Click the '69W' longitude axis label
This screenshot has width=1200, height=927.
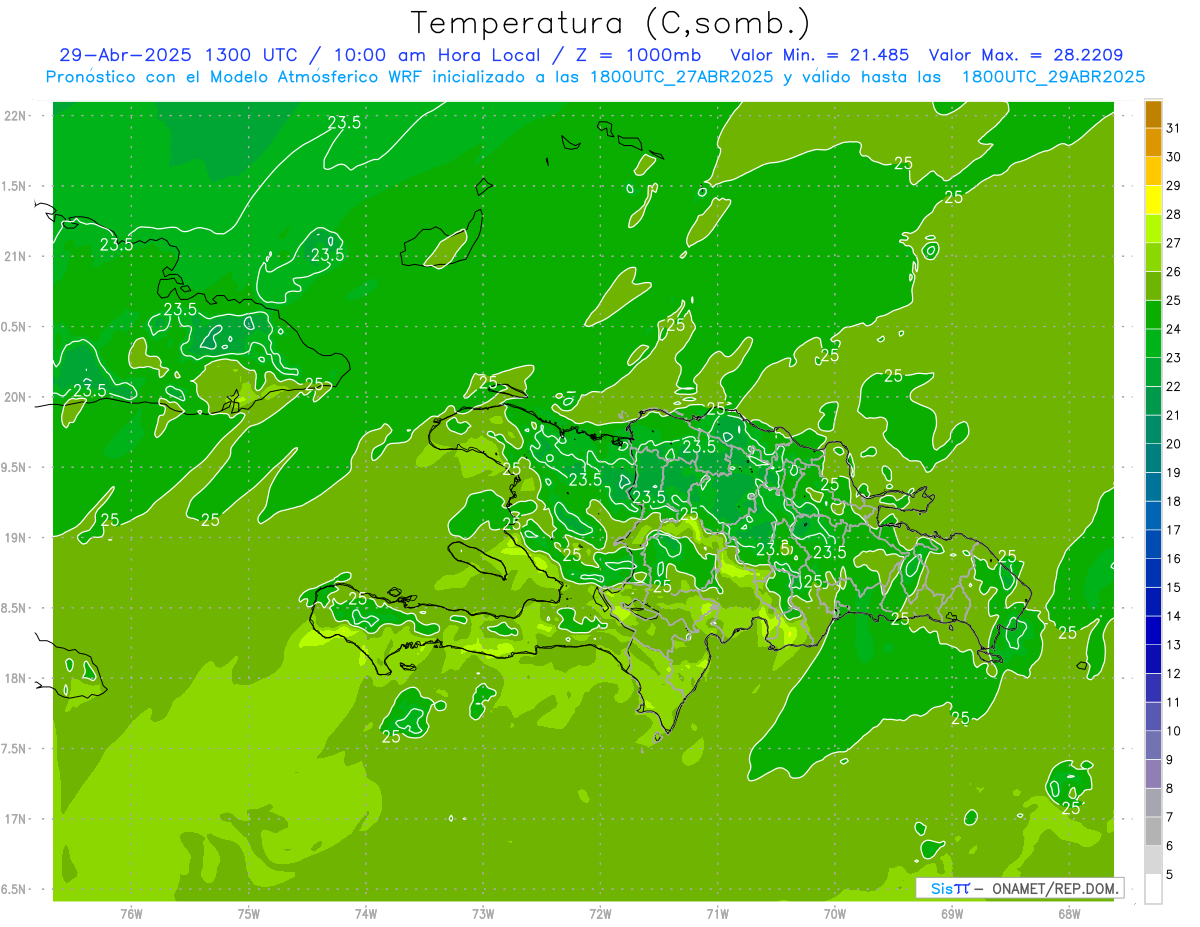[952, 915]
